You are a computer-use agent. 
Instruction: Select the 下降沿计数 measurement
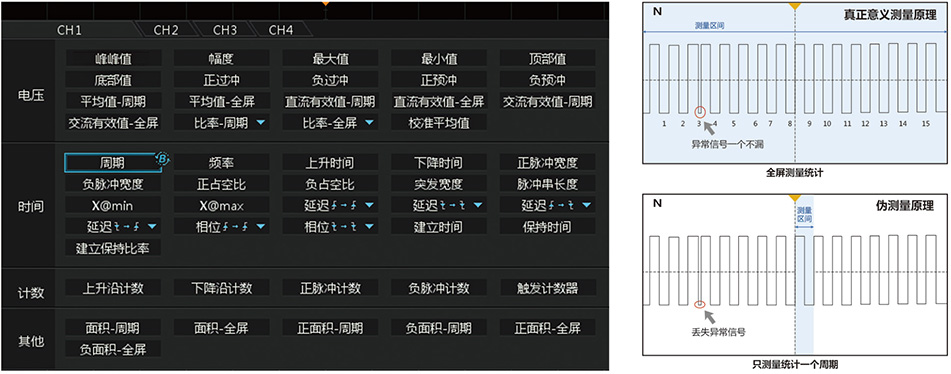tap(222, 288)
